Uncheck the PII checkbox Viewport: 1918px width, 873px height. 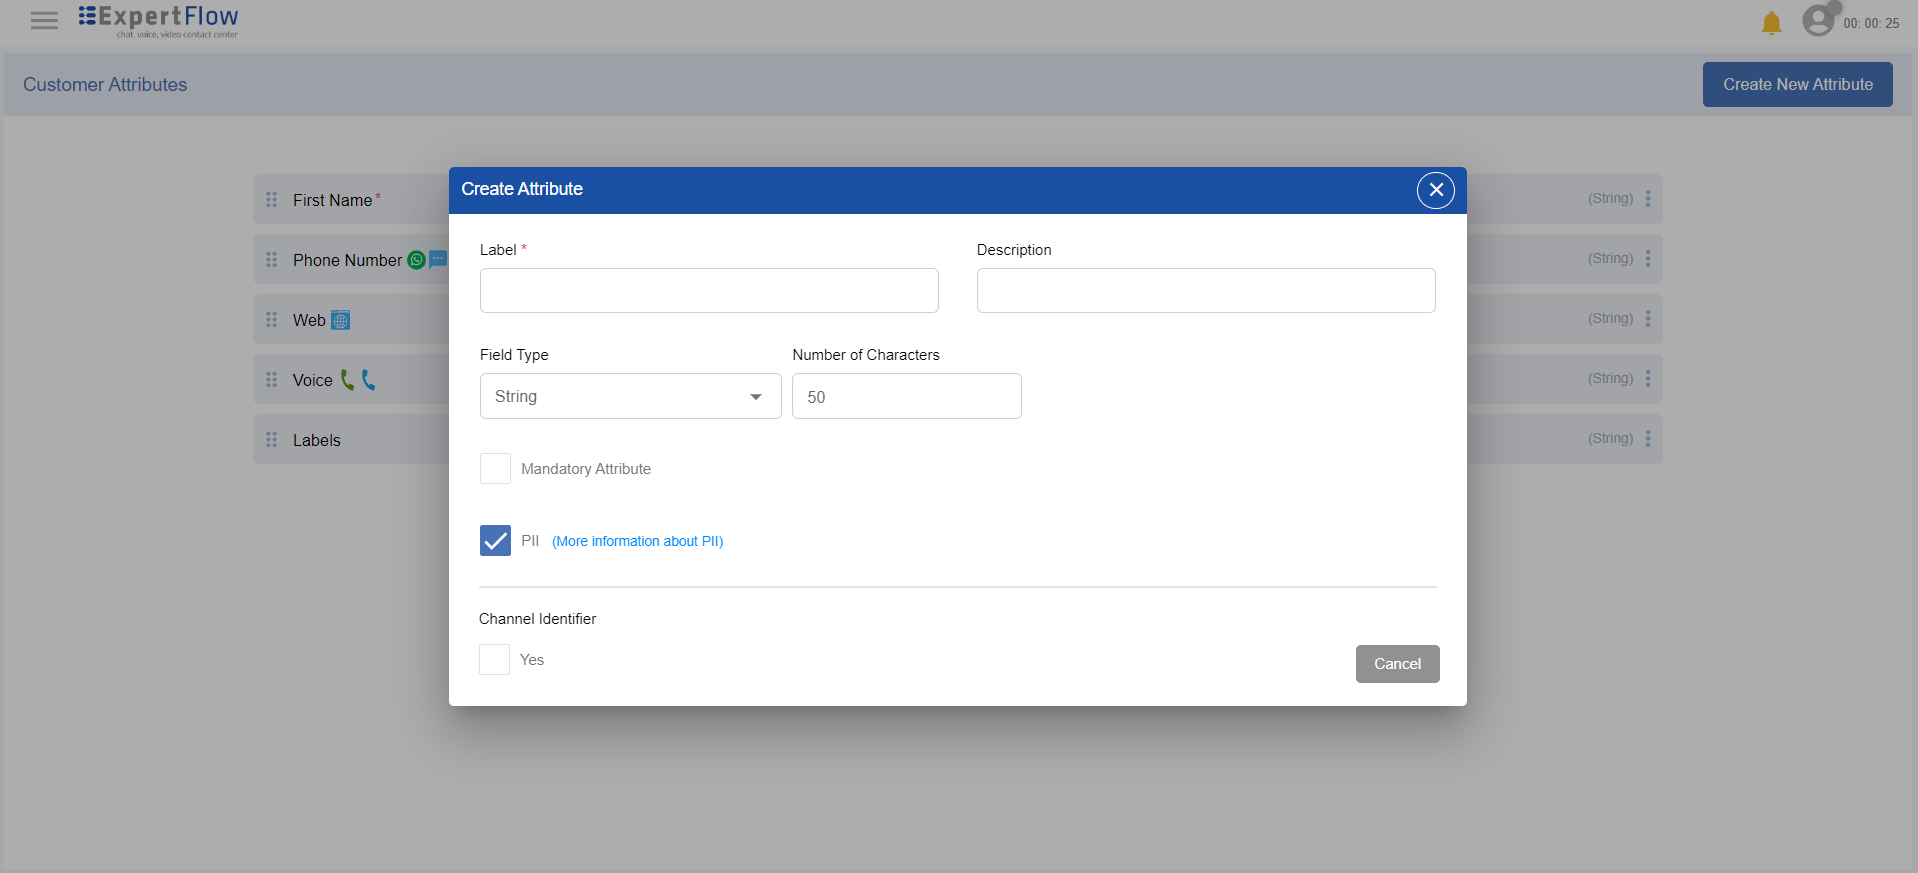point(495,541)
